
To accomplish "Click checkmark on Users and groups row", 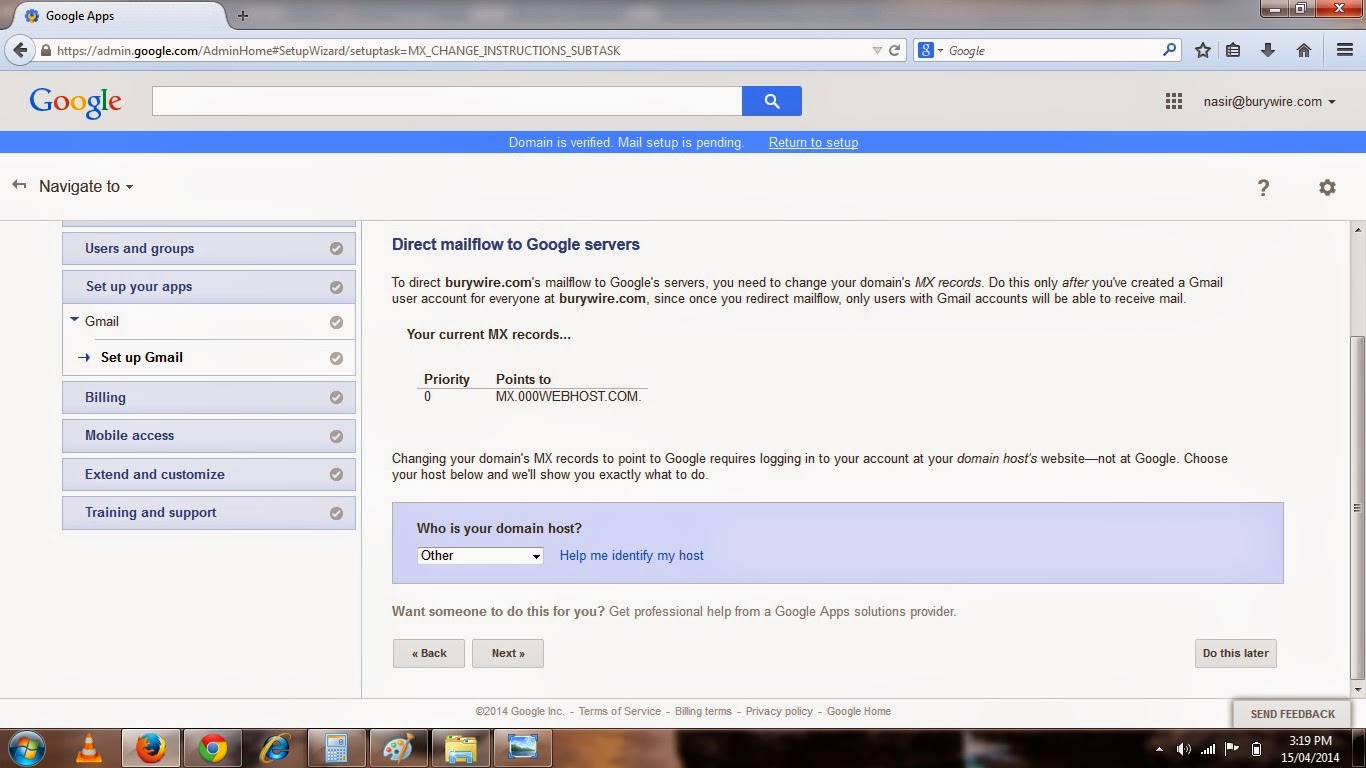I will point(336,249).
